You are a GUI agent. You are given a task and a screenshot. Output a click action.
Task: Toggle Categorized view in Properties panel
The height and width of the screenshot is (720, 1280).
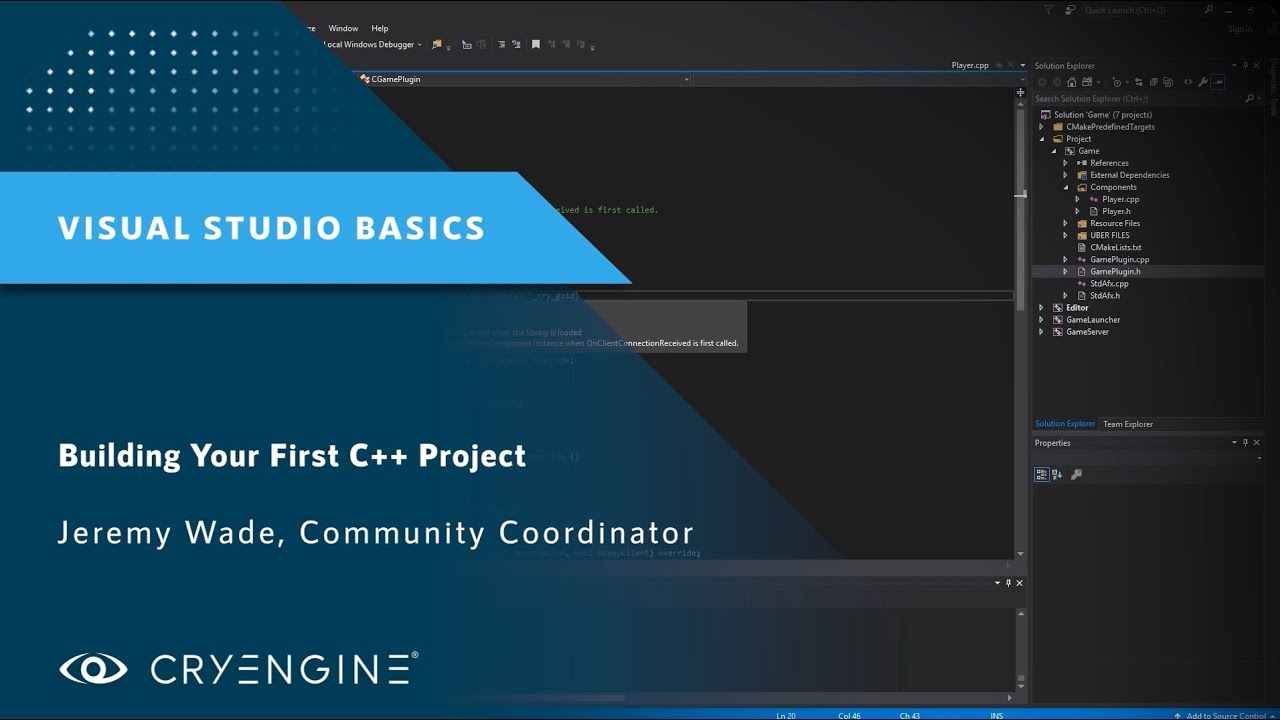[1042, 474]
